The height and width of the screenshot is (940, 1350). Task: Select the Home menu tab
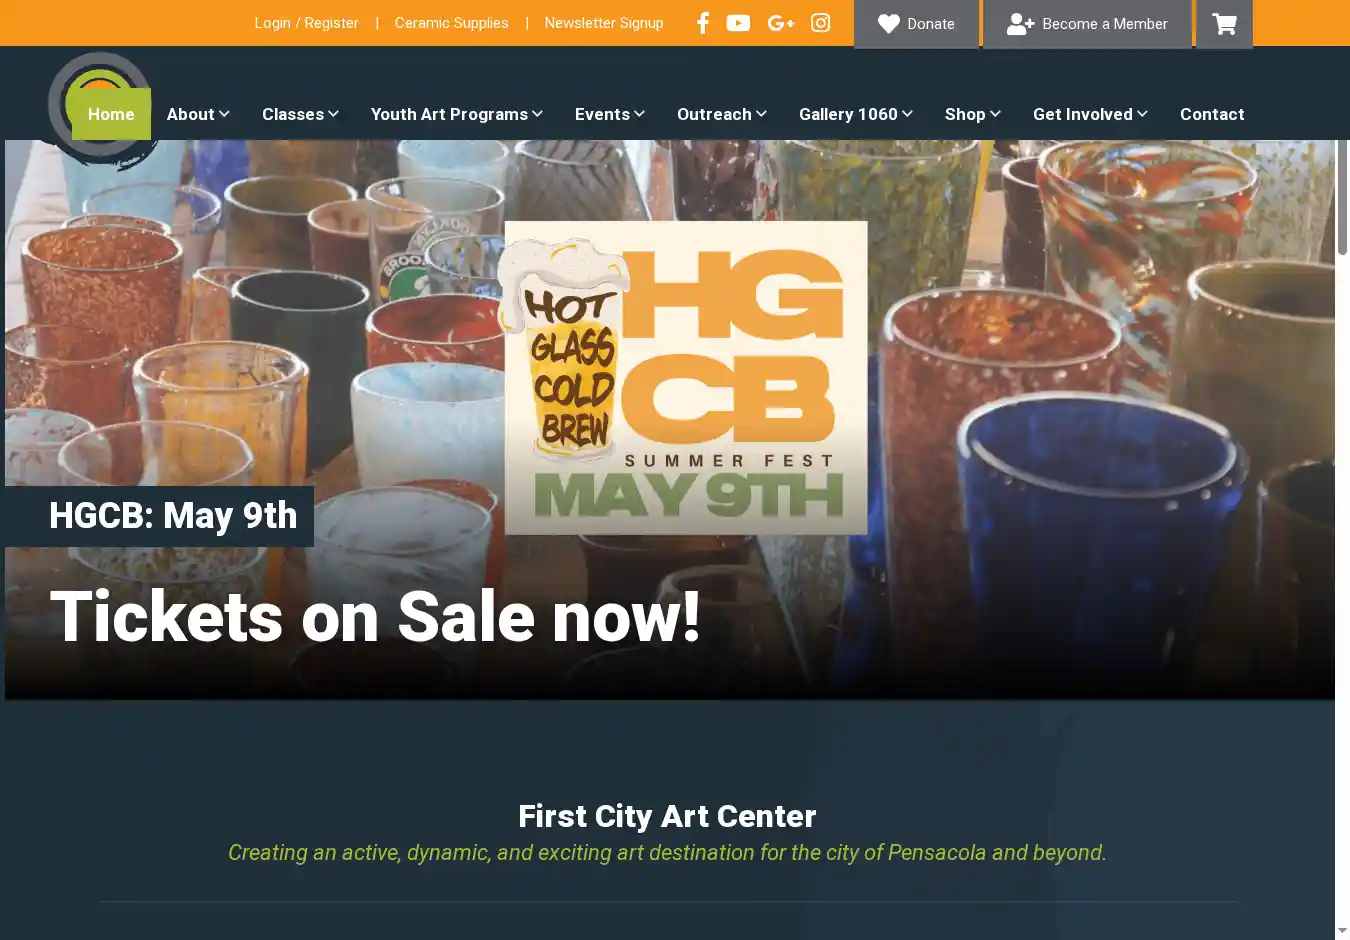coord(111,114)
